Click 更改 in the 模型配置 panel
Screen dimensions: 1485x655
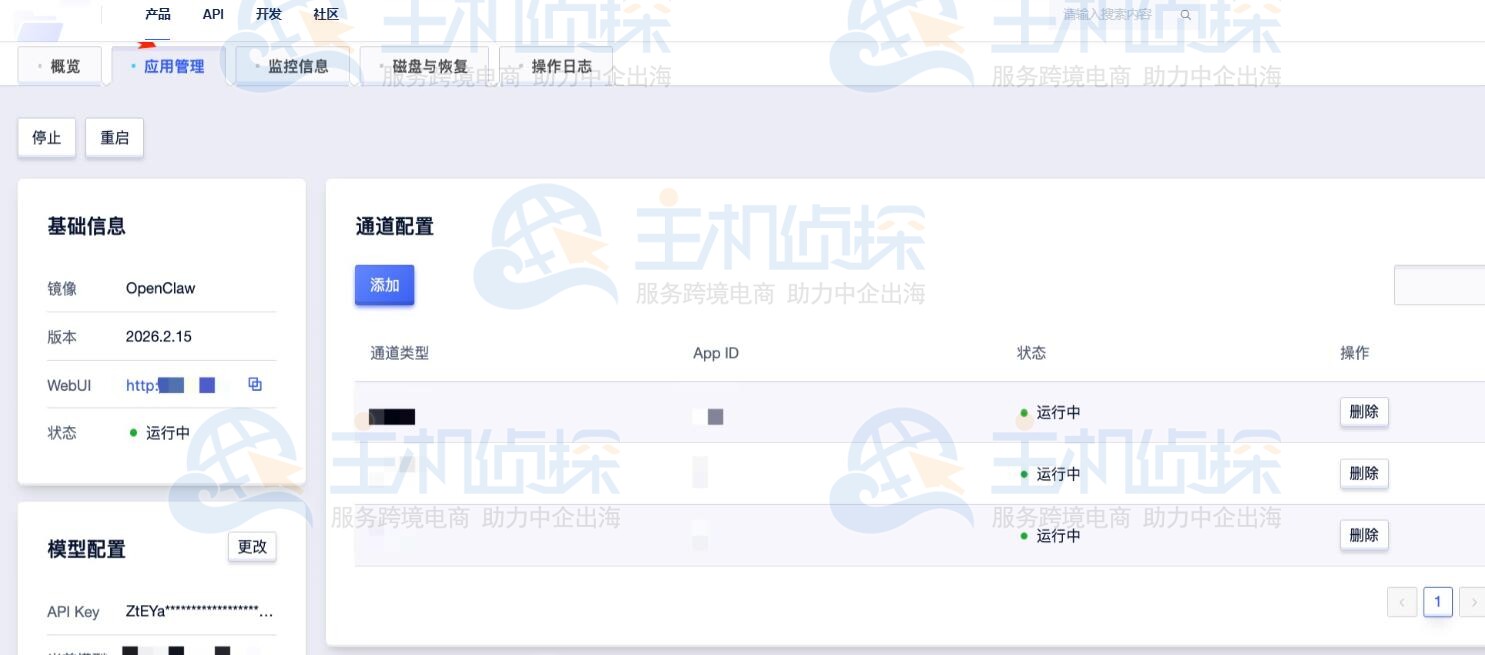252,547
